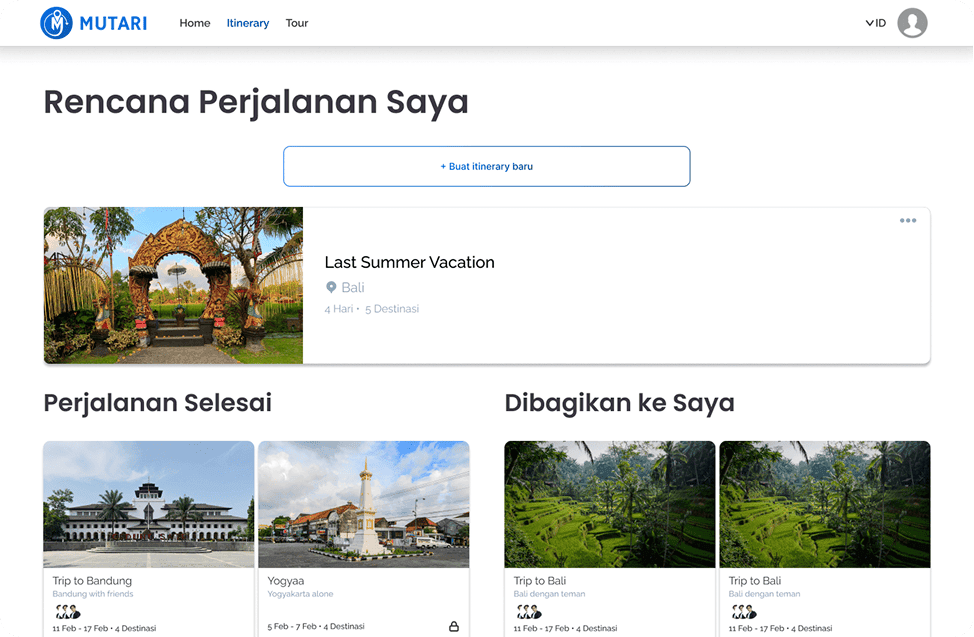
Task: Switch to the Itinerary tab
Action: 247,23
